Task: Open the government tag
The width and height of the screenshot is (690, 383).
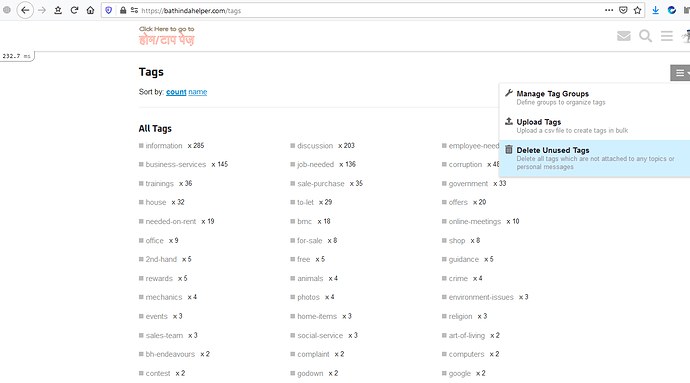Action: [x=468, y=184]
